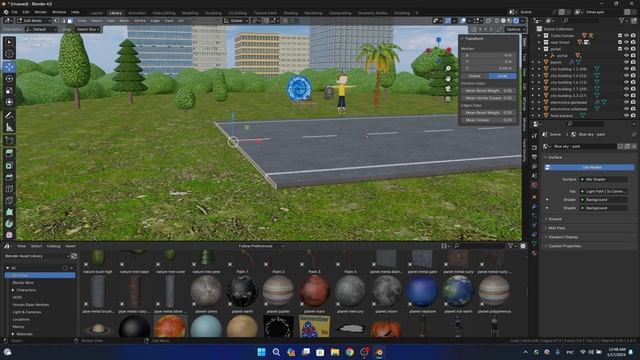Toggle the second outliner collection's exclude checkbox
The height and width of the screenshot is (360, 640).
click(620, 42)
